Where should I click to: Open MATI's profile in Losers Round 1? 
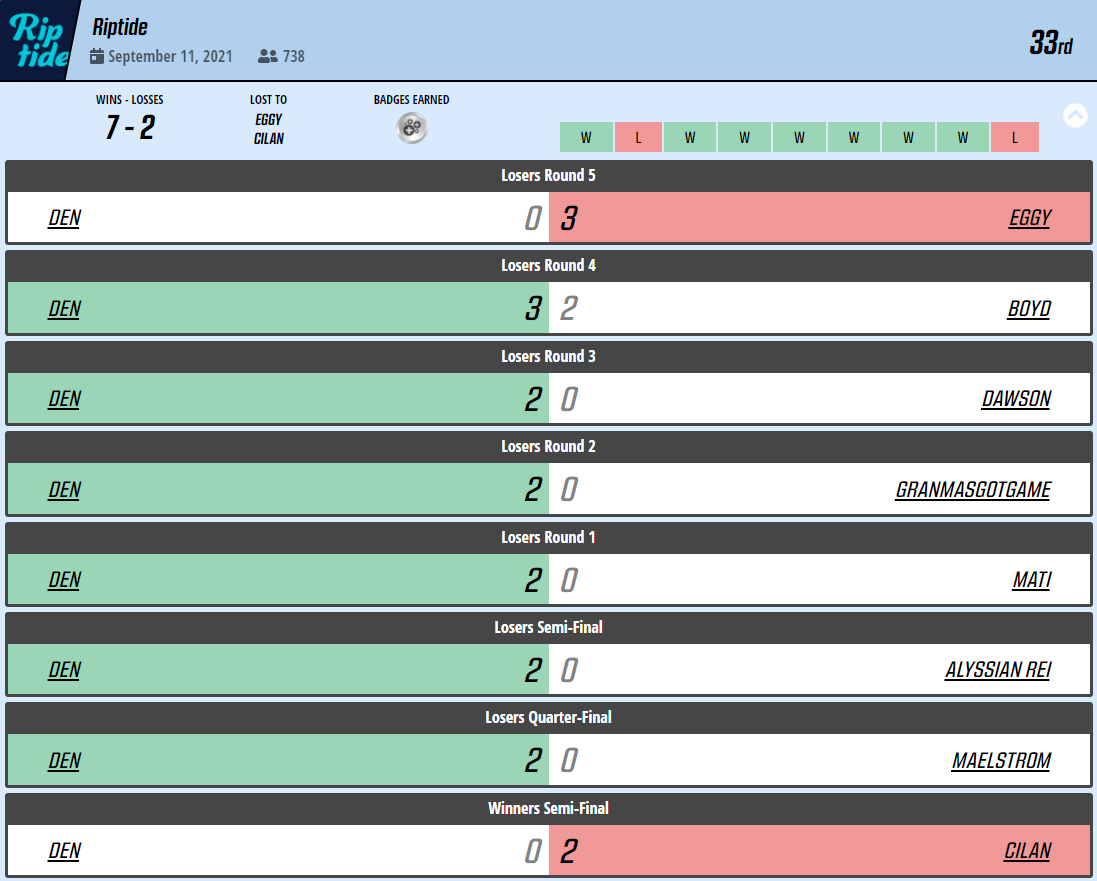[1031, 580]
